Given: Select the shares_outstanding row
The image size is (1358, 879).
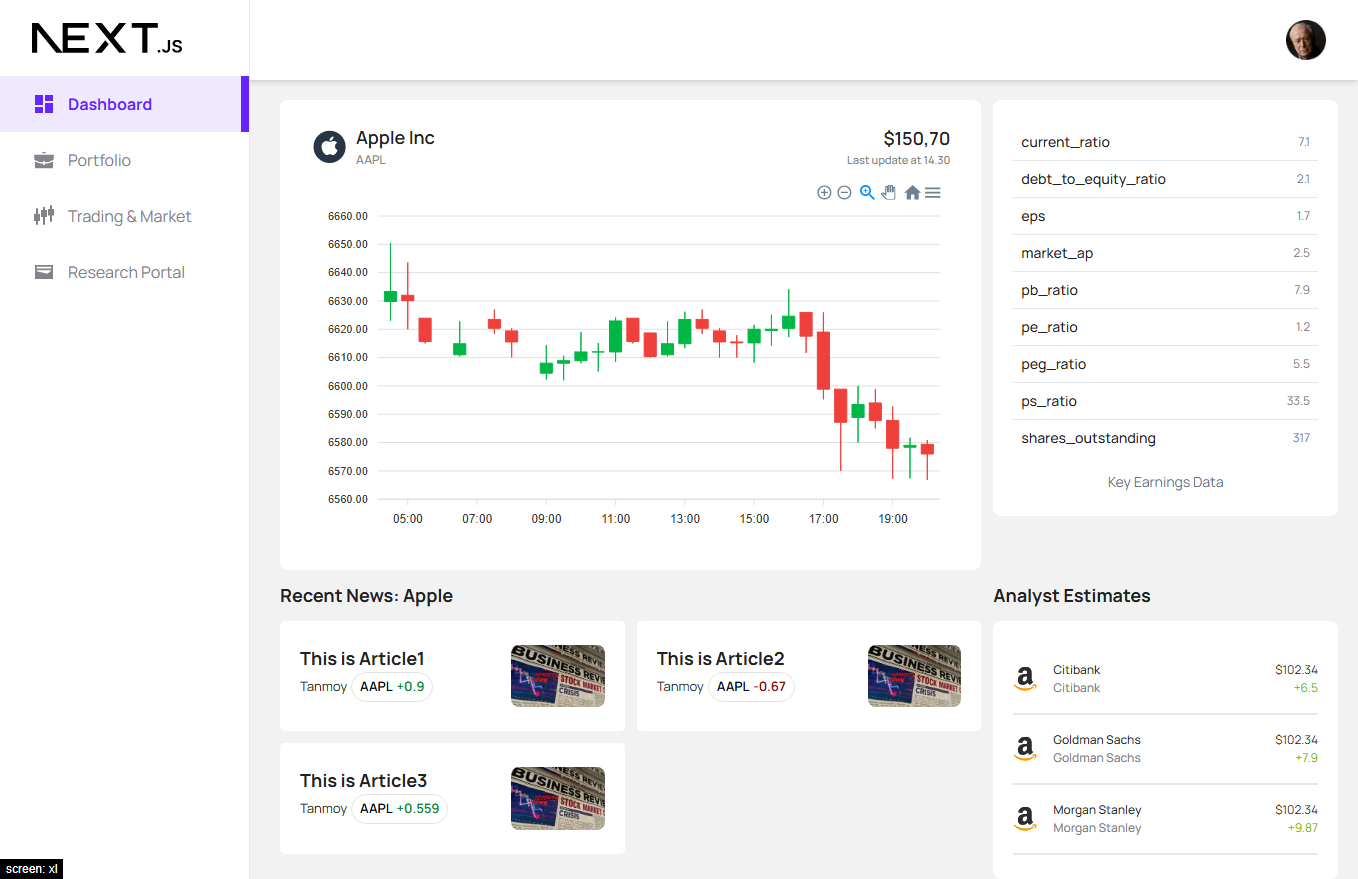Looking at the screenshot, I should click(x=1165, y=438).
